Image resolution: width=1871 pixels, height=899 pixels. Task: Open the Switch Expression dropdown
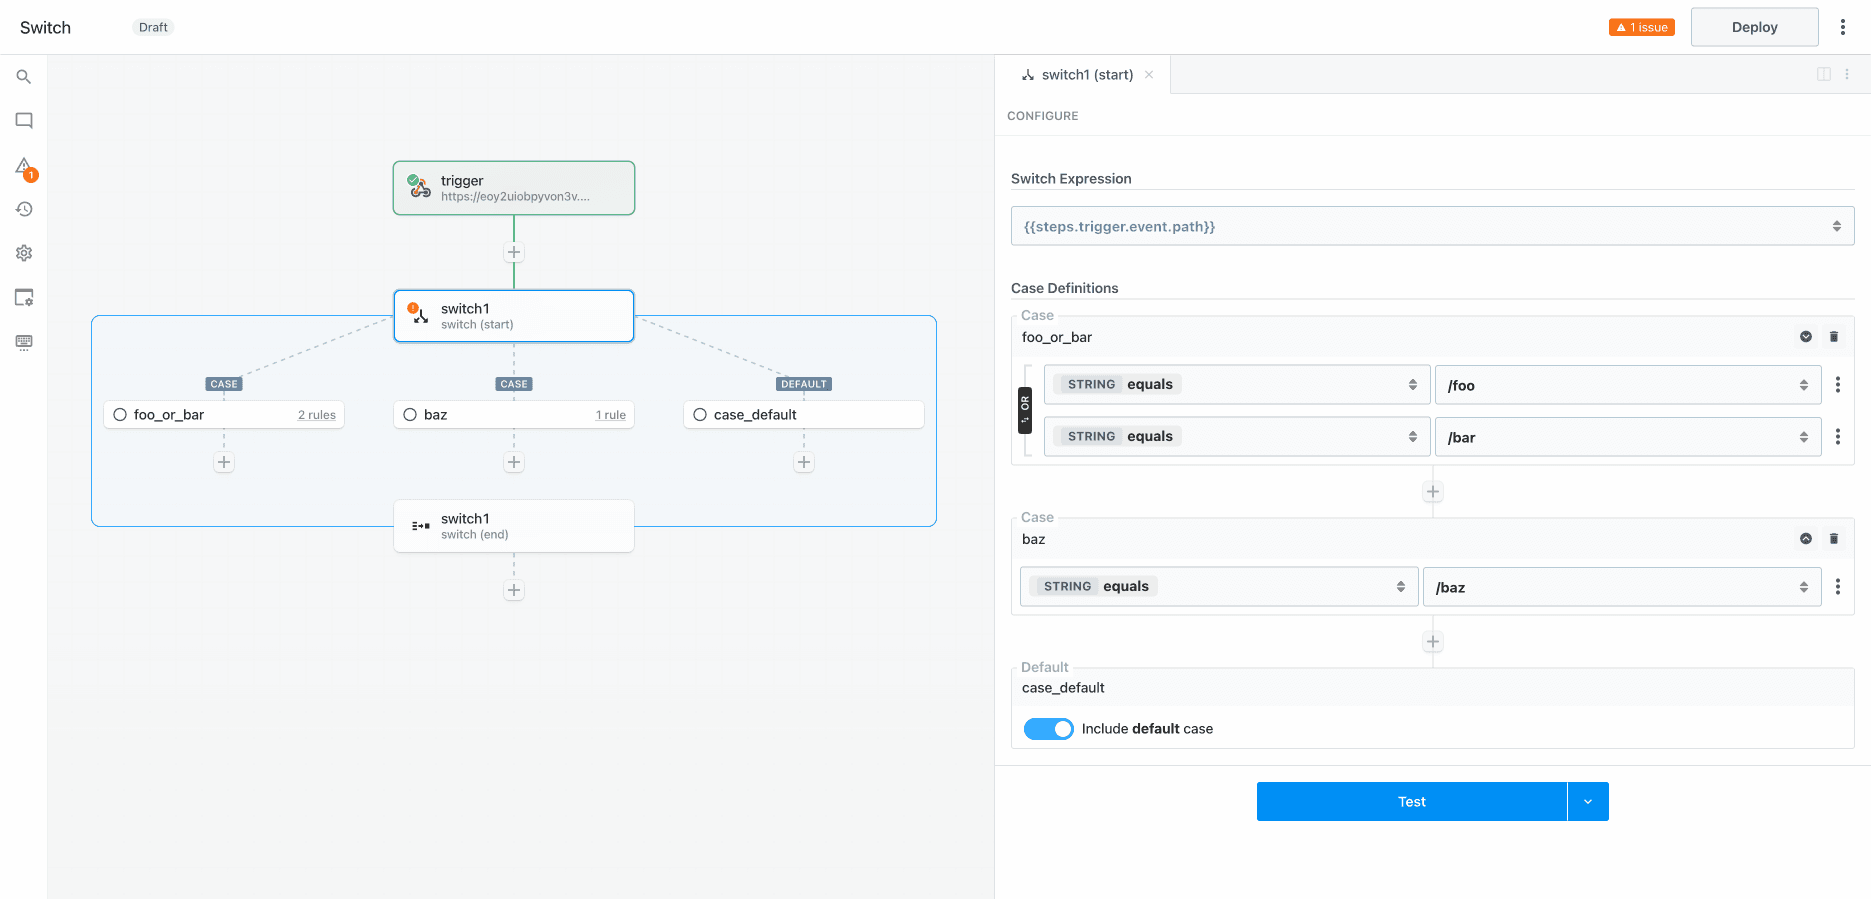(1432, 226)
